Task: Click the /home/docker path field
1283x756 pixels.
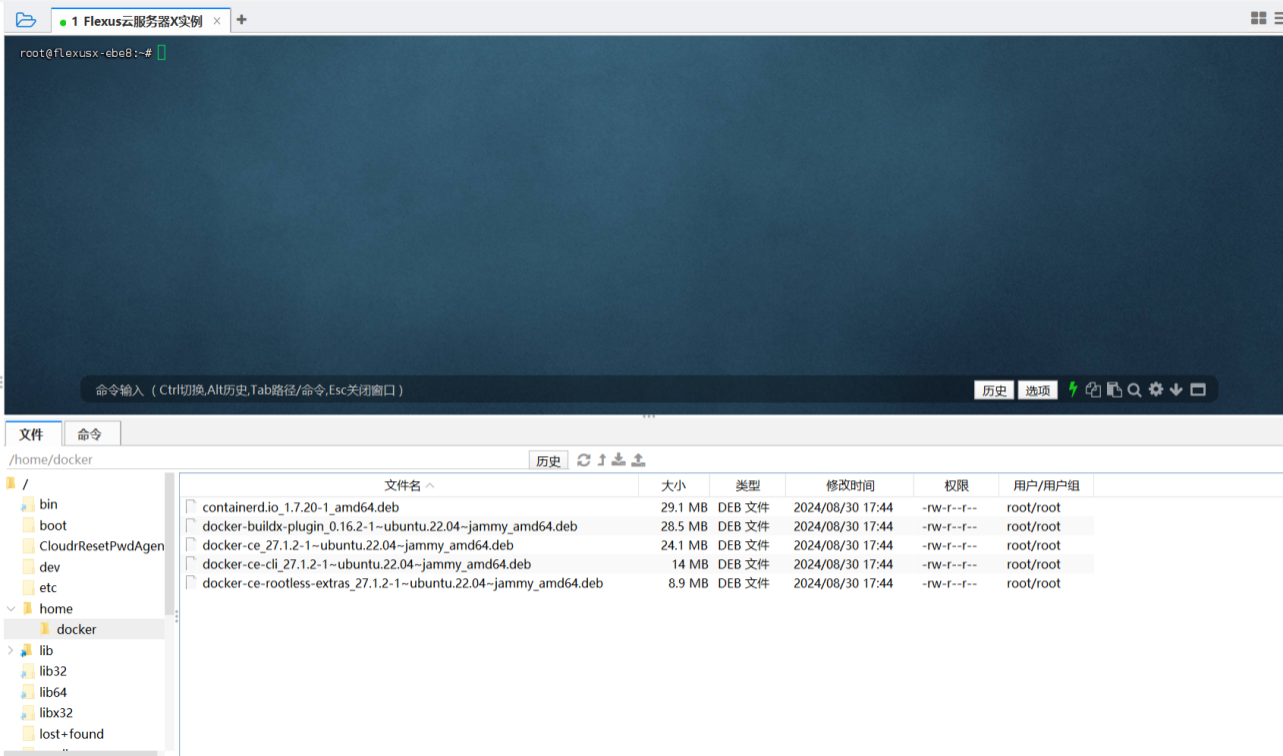Action: pyautogui.click(x=266, y=460)
